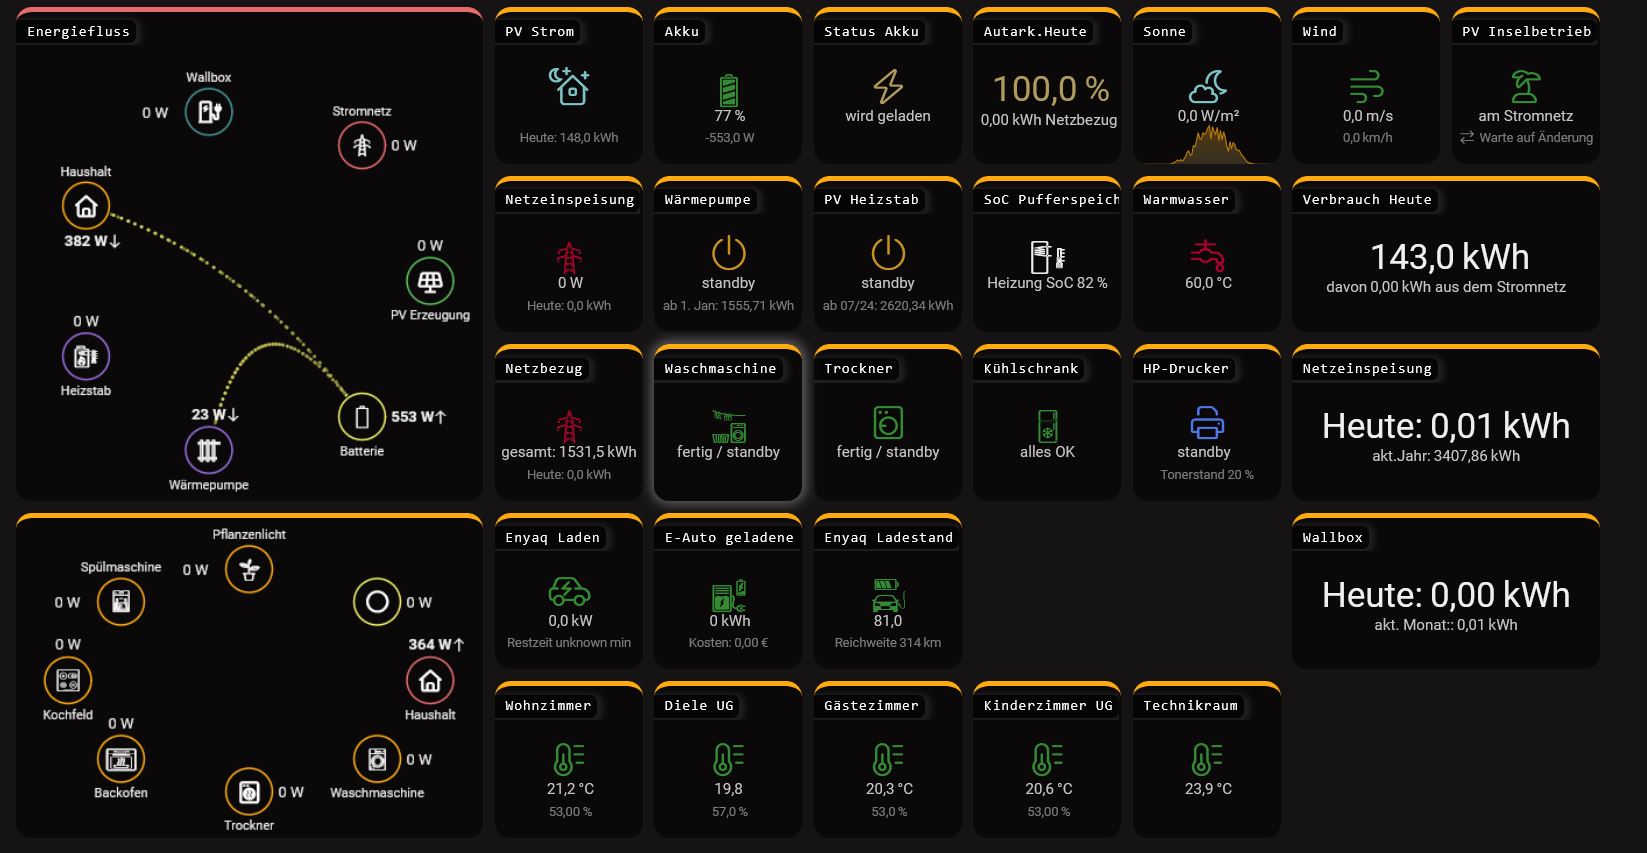Screen dimensions: 1647x853
Task: Click the Akku battery icon showing 77 %
Action: tap(729, 90)
